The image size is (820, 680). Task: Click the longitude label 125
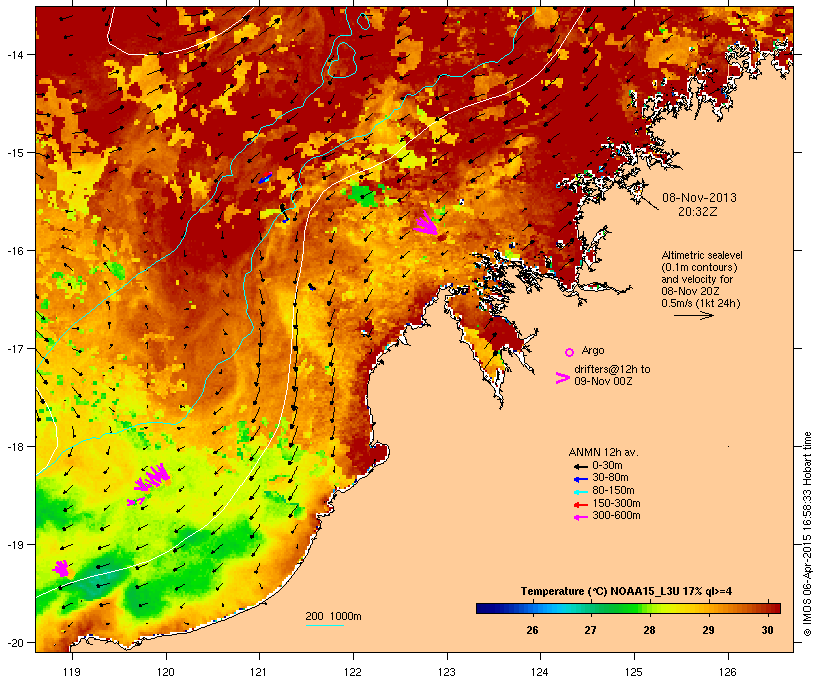(634, 672)
